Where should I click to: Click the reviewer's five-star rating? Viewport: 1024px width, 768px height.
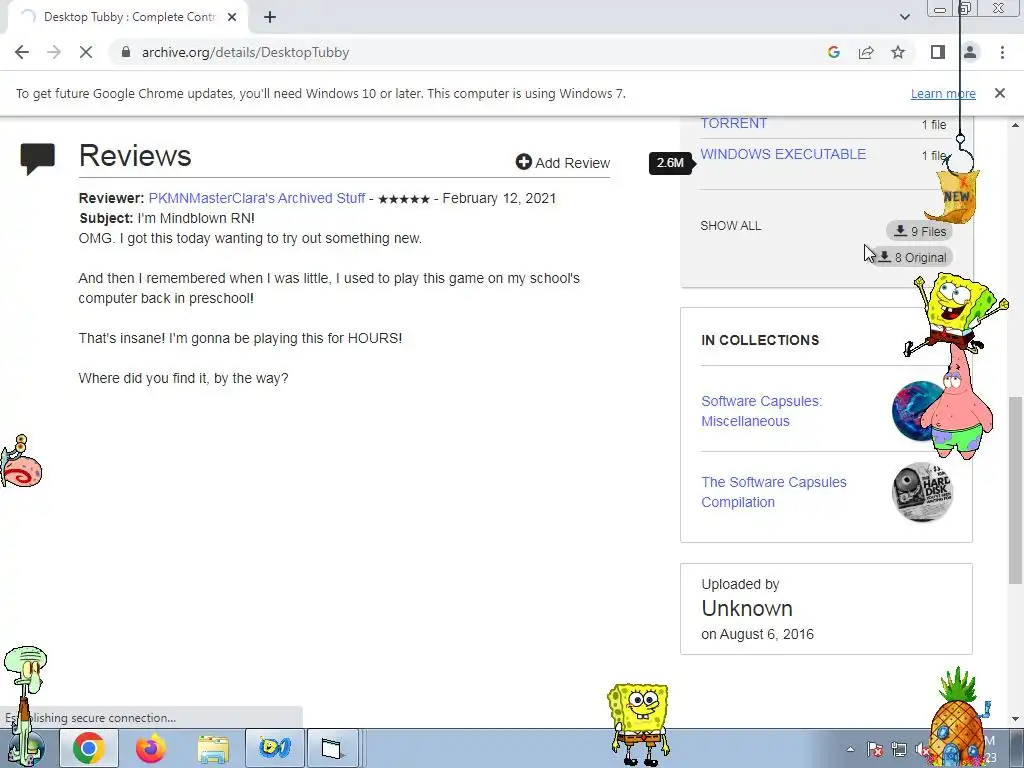[x=404, y=199]
